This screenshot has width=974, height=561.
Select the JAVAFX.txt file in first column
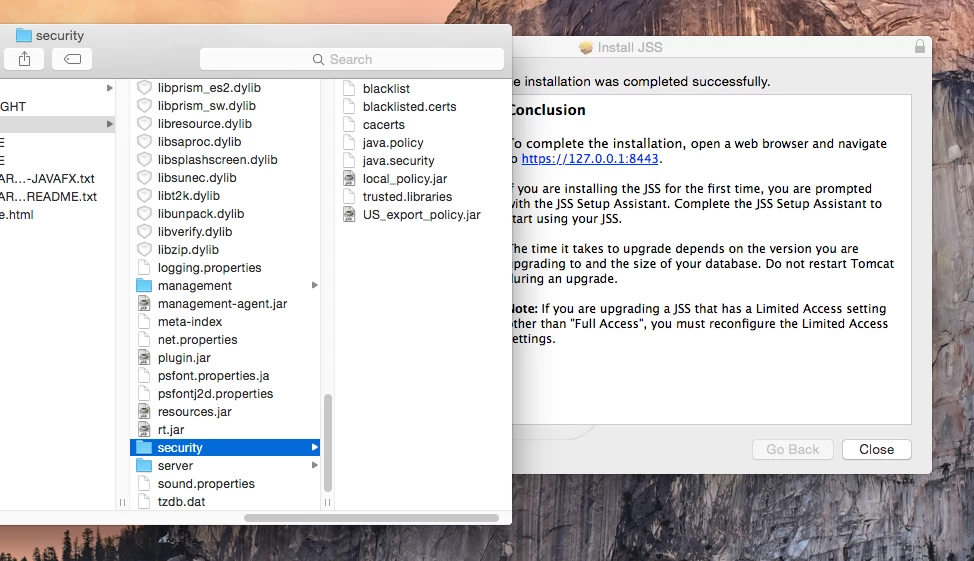pos(47,178)
